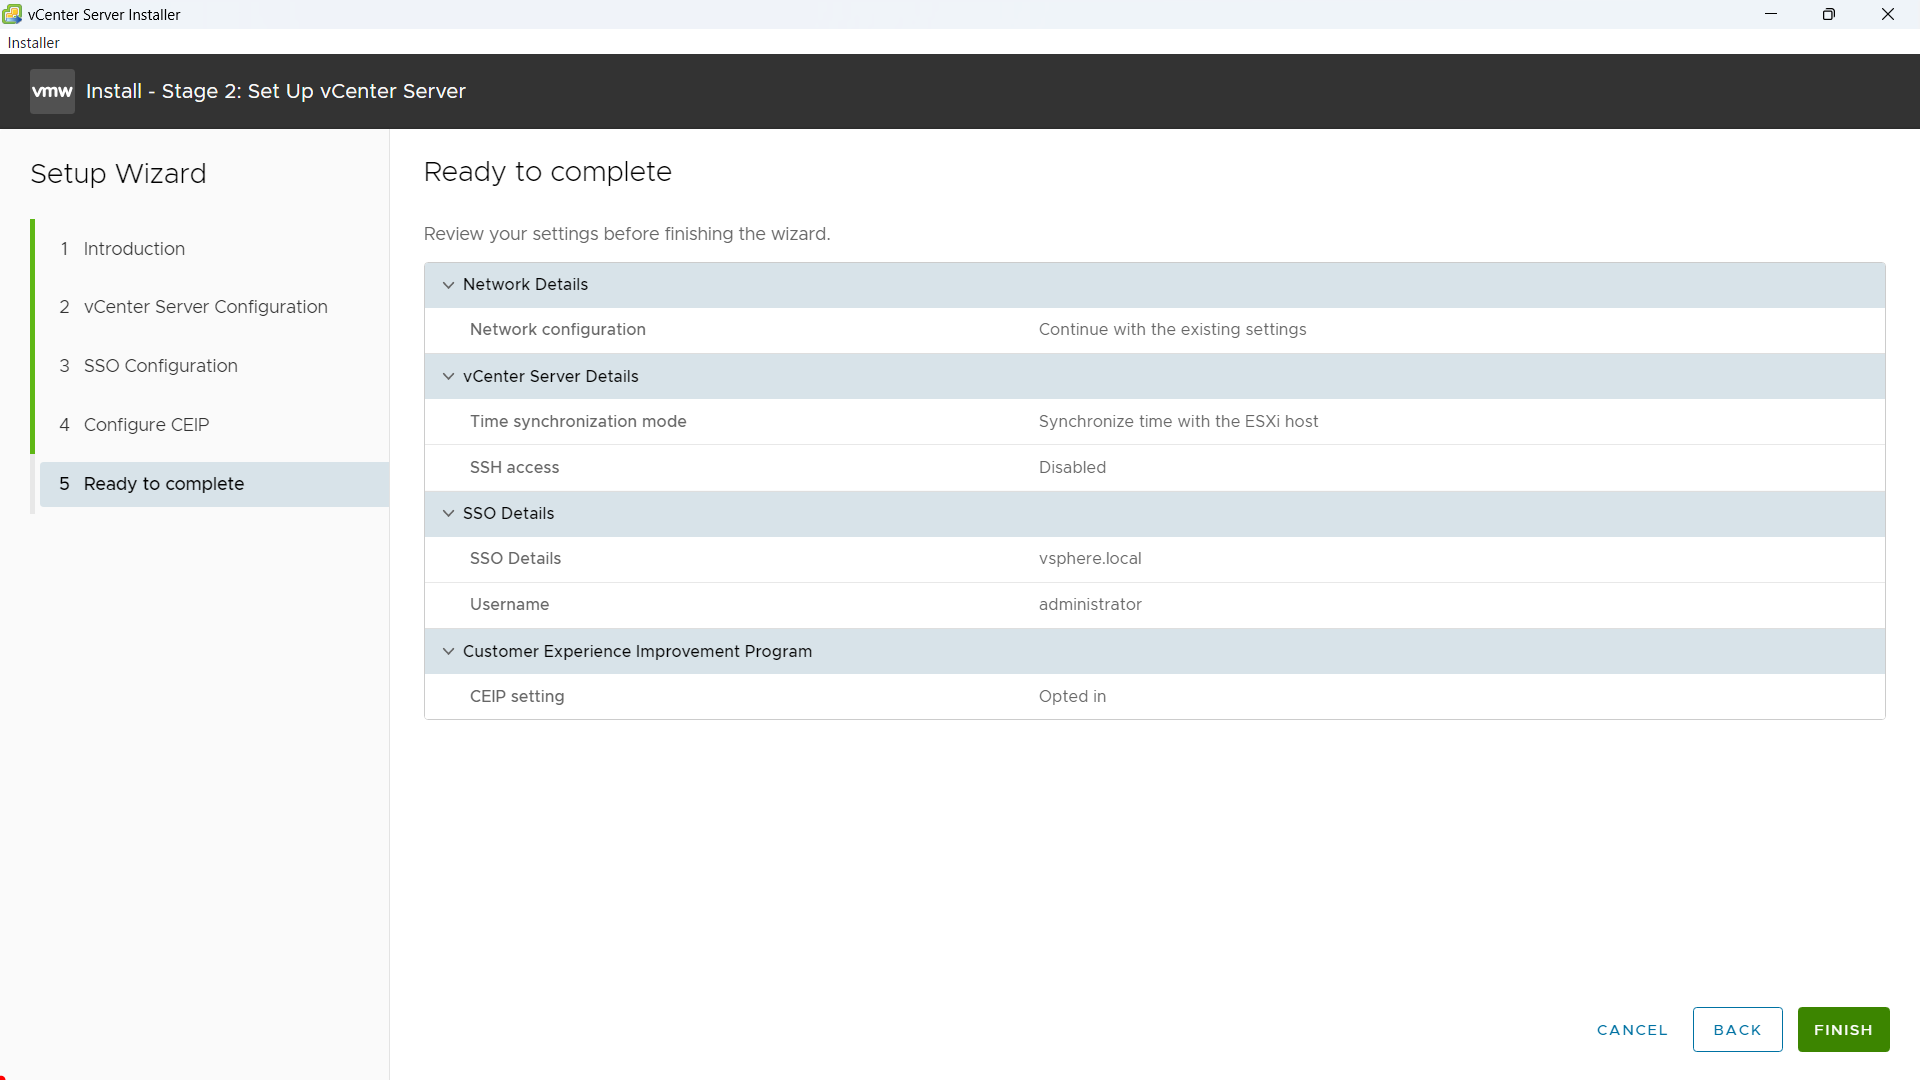Collapse Customer Experience Improvement Program section

[x=448, y=652]
